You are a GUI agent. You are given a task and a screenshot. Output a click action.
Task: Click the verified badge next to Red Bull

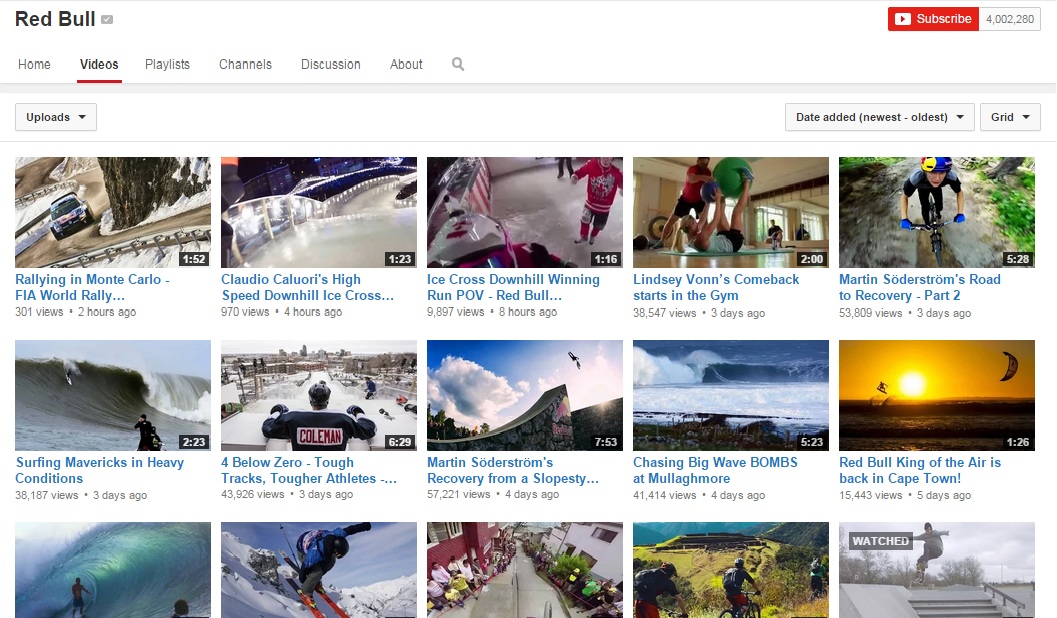[x=107, y=20]
